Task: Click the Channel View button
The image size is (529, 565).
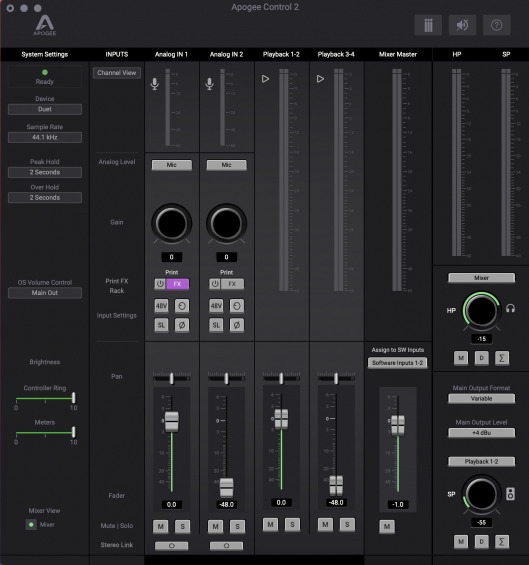Action: (x=116, y=73)
